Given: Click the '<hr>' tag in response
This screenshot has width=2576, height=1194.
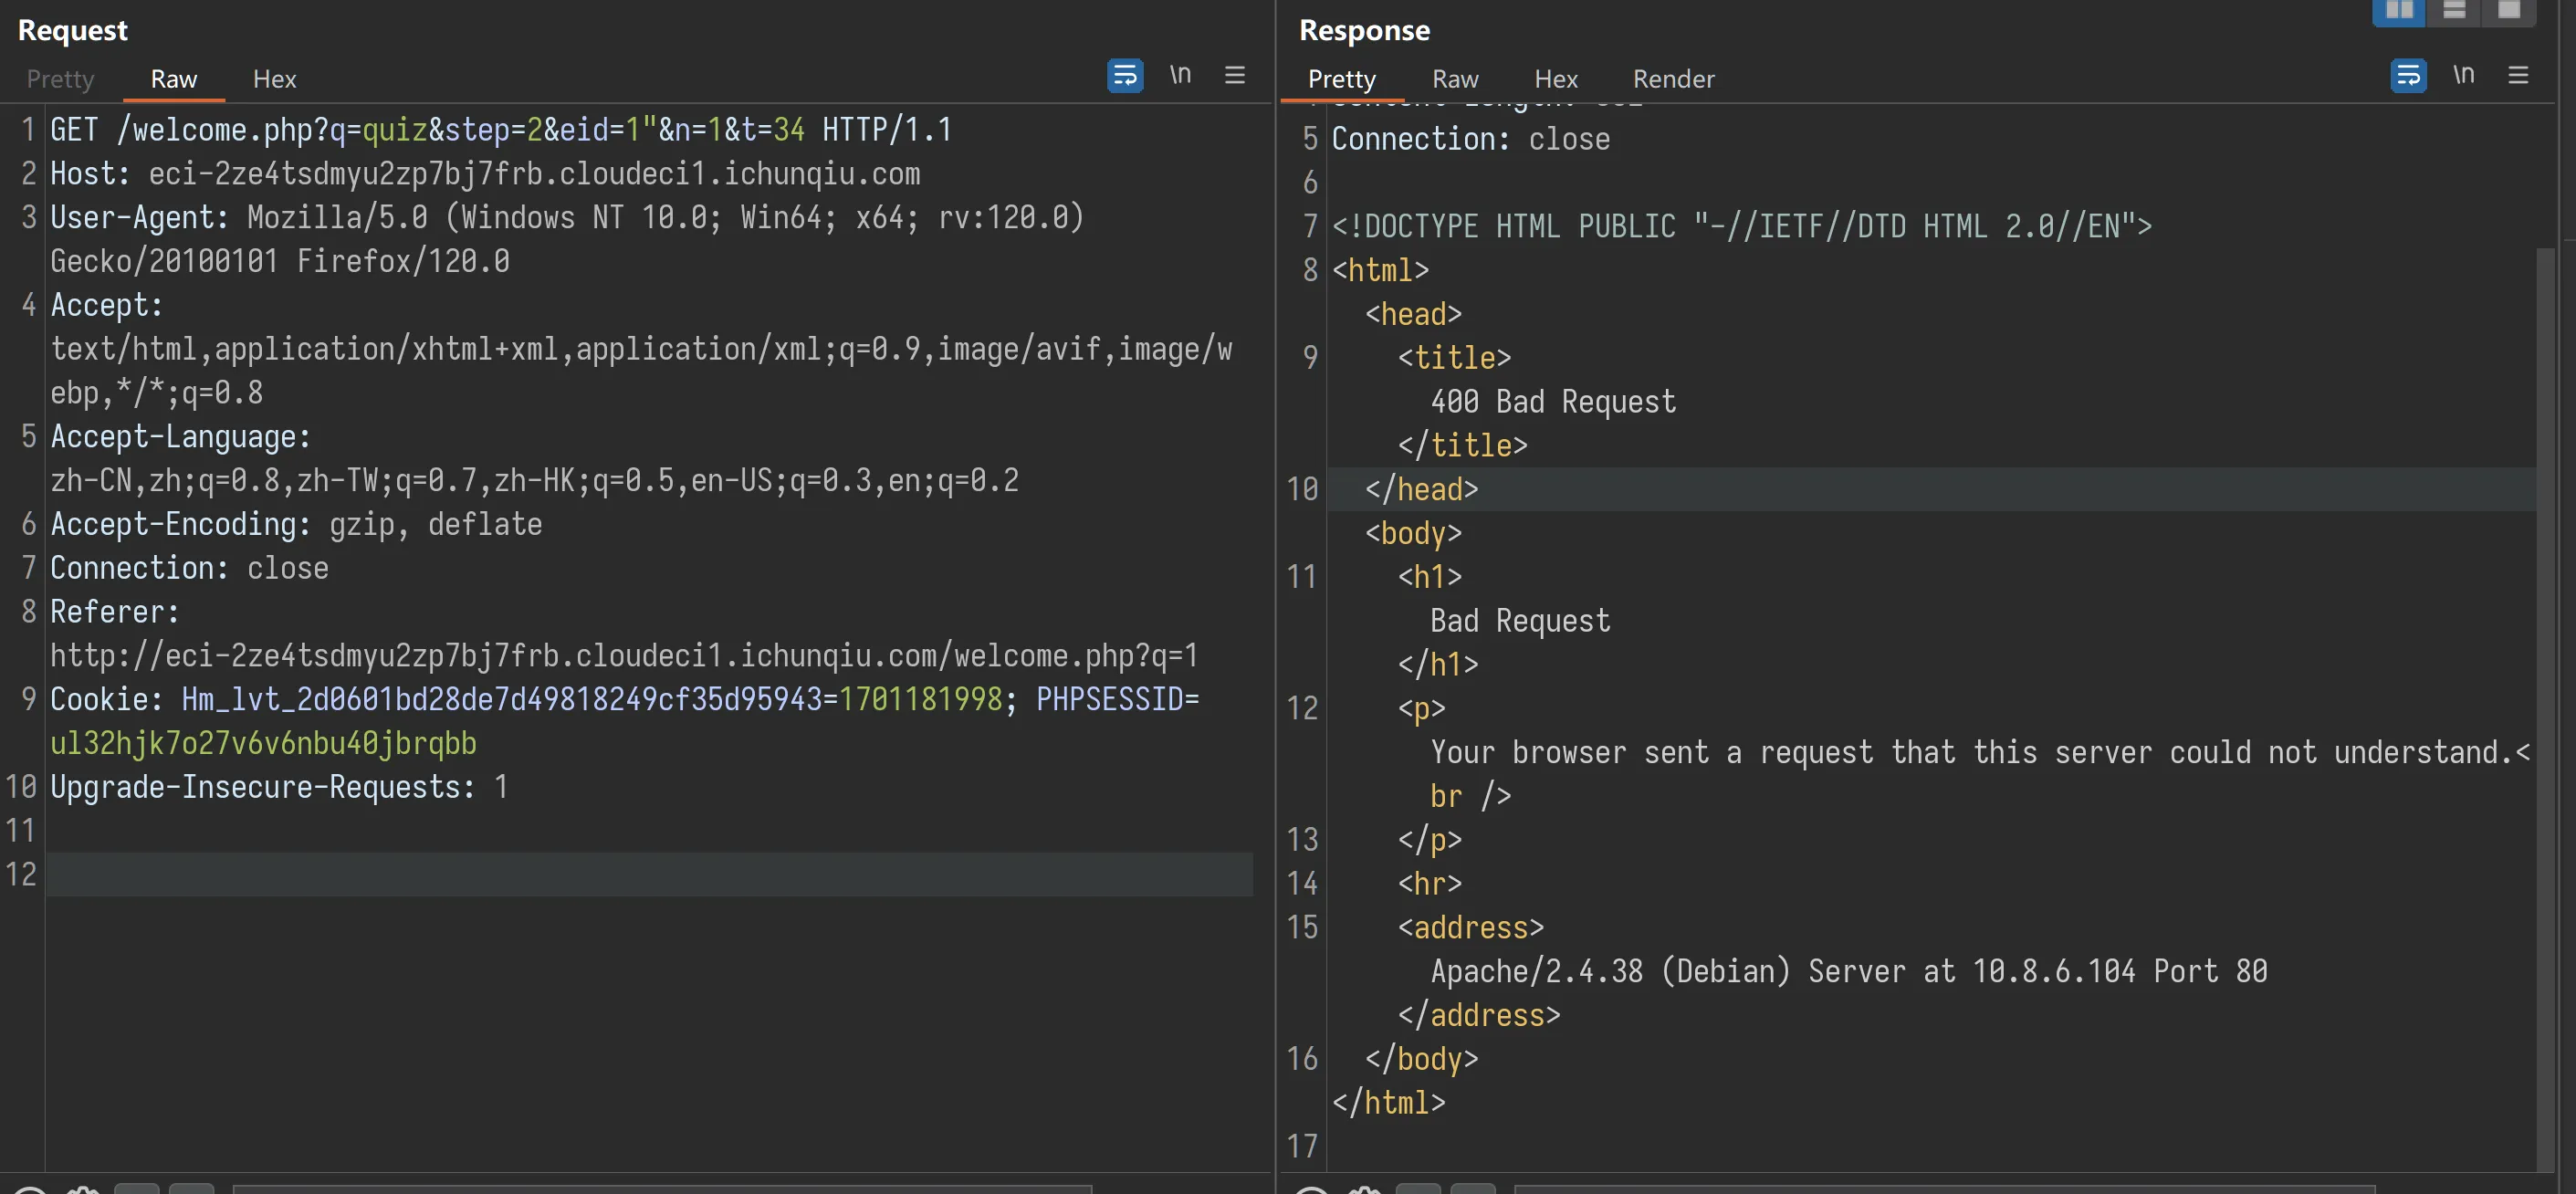Looking at the screenshot, I should [1430, 884].
